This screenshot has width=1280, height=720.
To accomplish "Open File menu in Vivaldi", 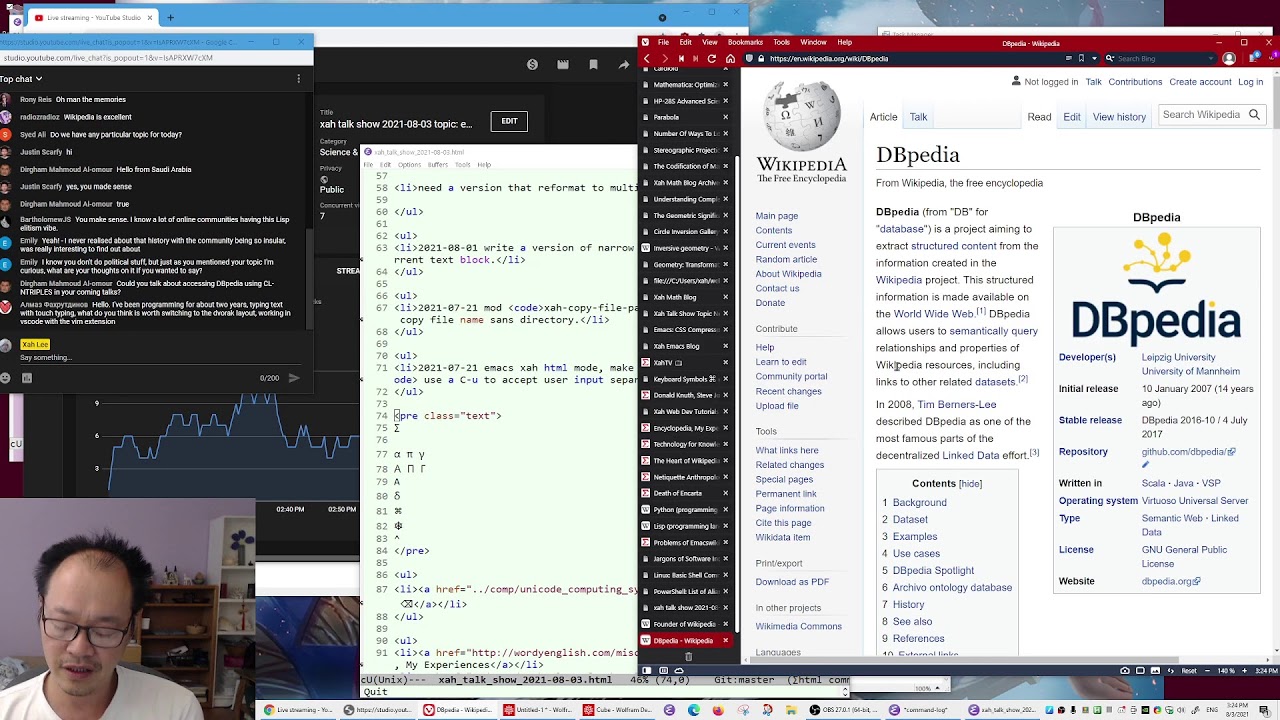I will coord(663,42).
